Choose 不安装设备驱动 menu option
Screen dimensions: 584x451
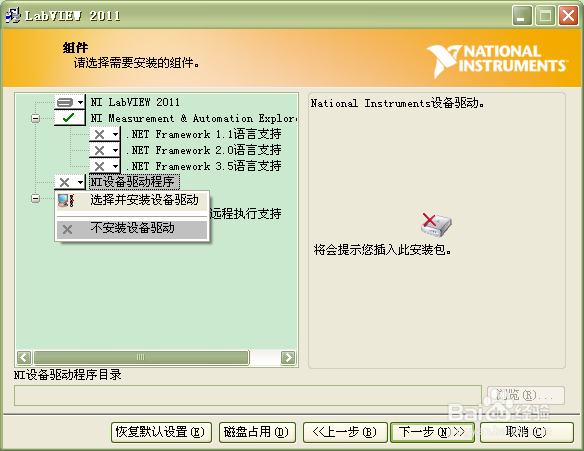coord(132,228)
